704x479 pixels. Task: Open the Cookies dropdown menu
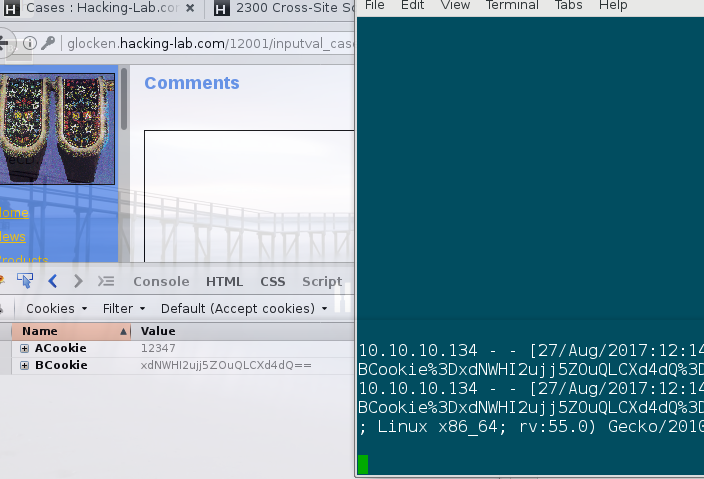[x=57, y=308]
